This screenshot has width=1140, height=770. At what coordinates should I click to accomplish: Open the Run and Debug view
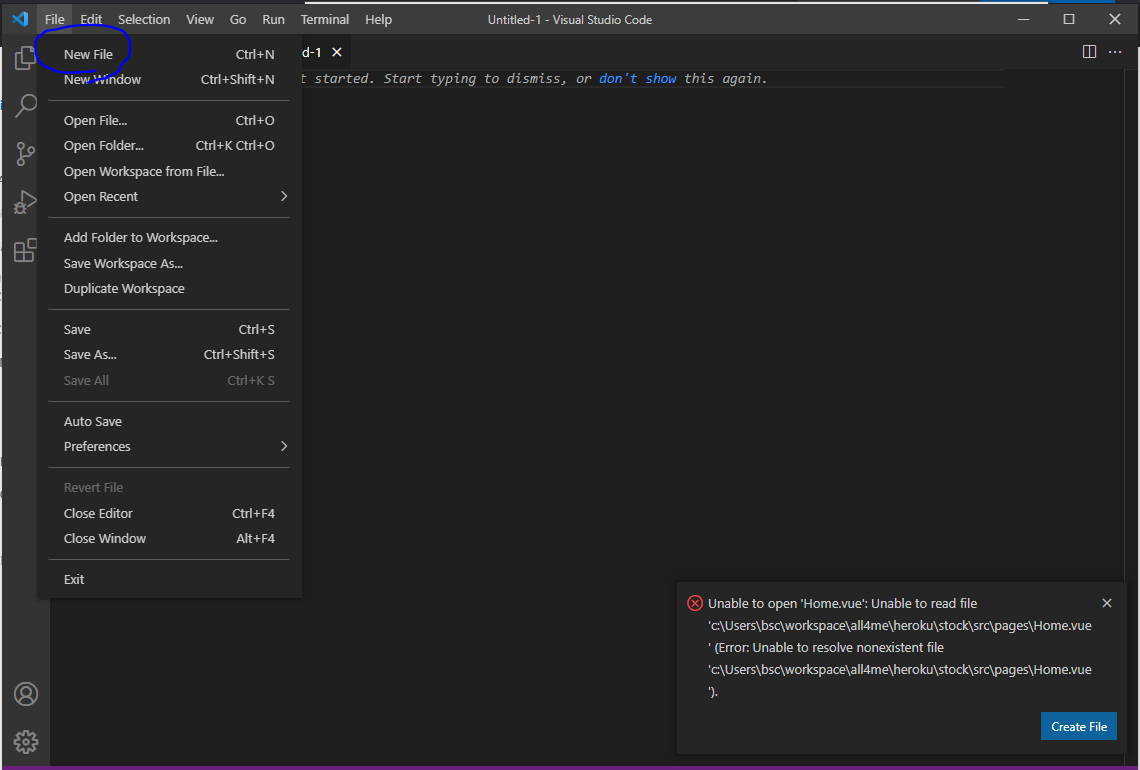pos(25,202)
